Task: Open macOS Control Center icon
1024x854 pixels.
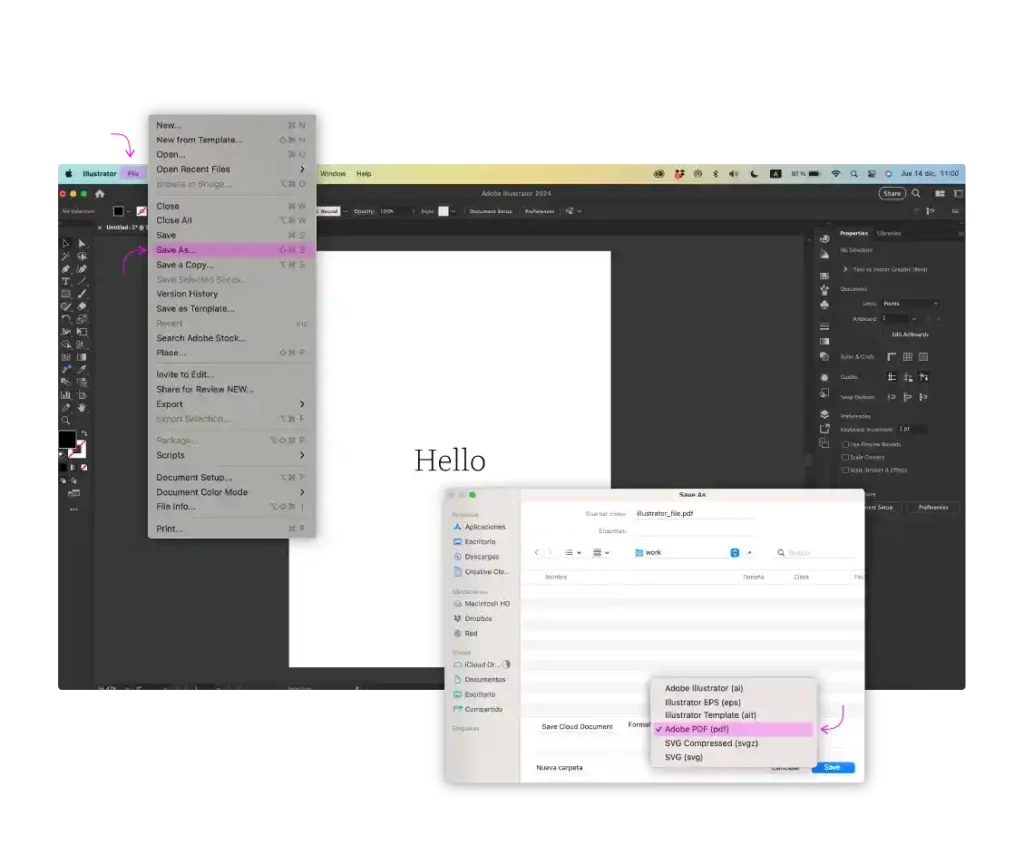Action: pyautogui.click(x=871, y=174)
